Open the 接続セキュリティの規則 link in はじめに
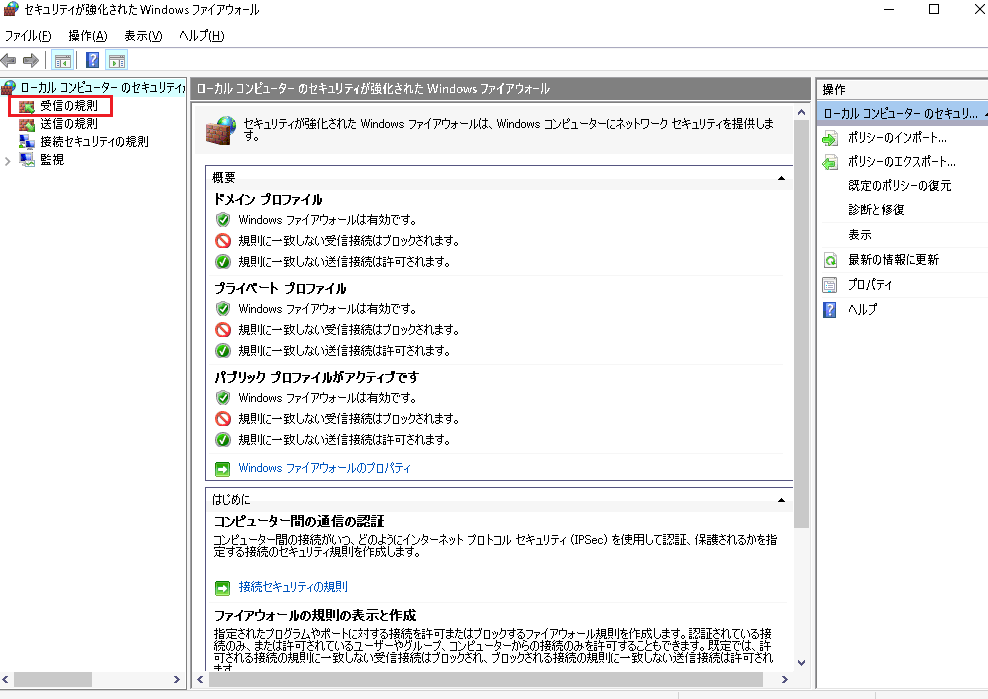Screen dimensions: 988x699 click(293, 587)
